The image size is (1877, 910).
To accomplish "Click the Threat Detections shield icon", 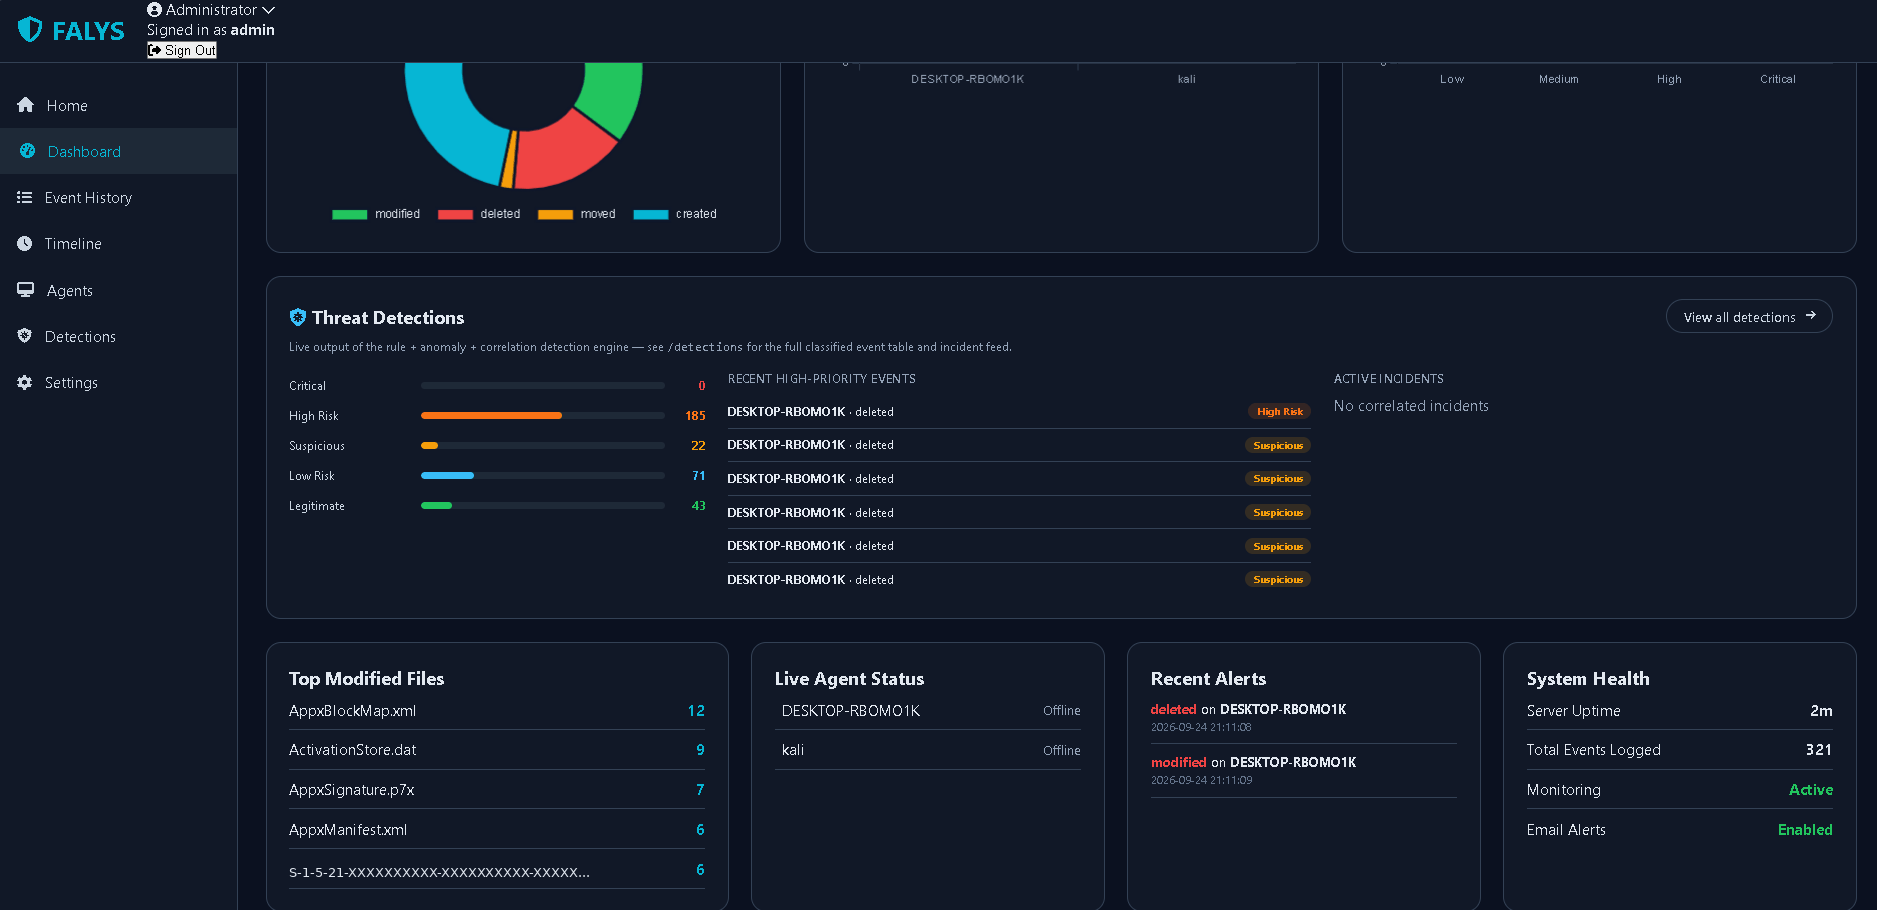I will pos(298,317).
